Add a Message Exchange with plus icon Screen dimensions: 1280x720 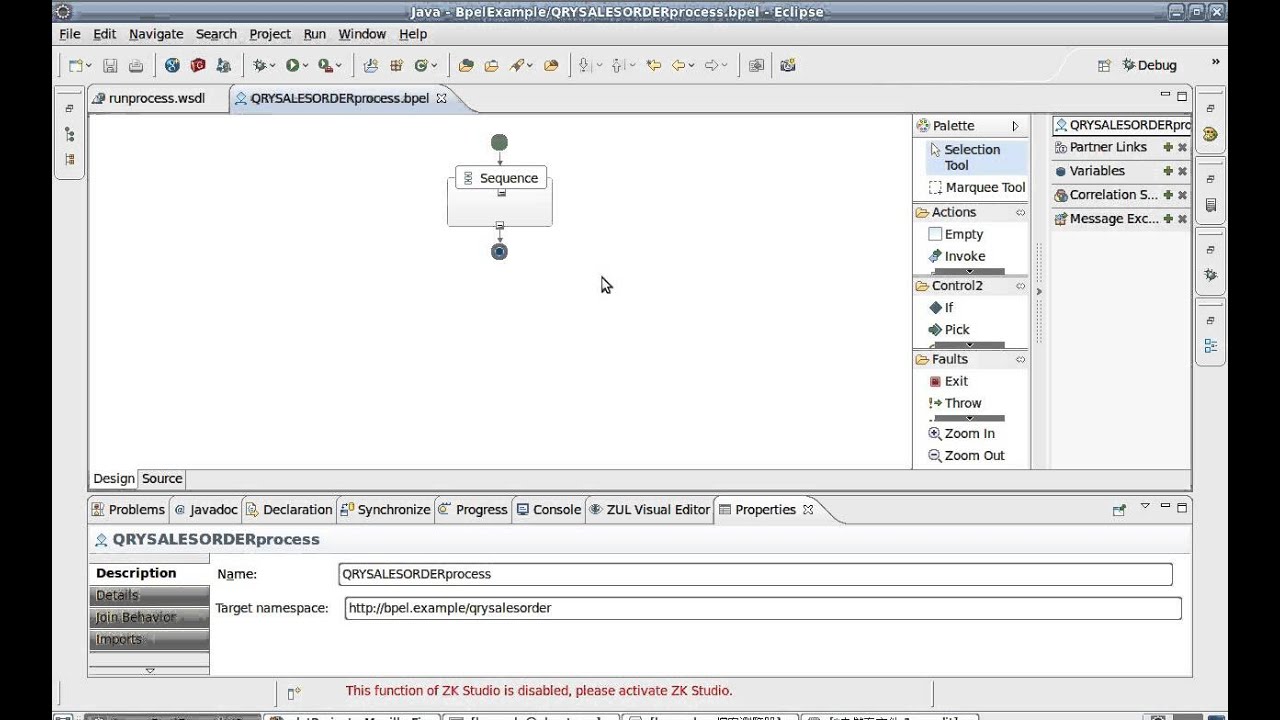coord(1168,219)
